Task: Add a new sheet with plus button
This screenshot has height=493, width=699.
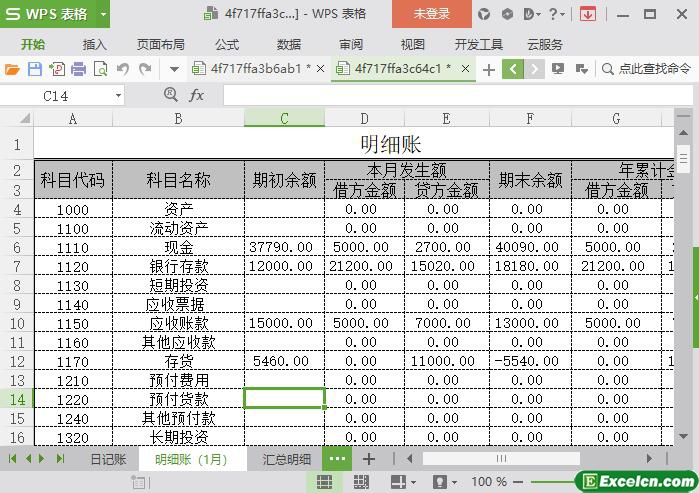Action: pyautogui.click(x=369, y=459)
